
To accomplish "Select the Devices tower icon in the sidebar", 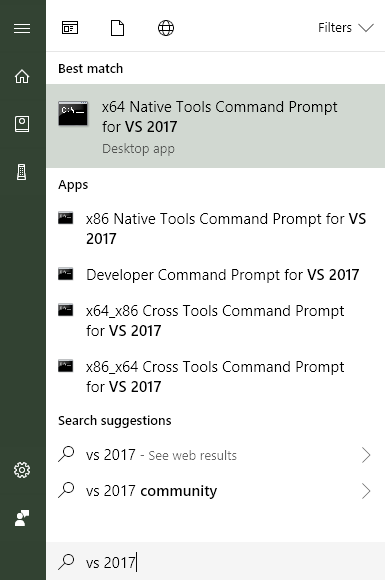I will click(x=22, y=172).
